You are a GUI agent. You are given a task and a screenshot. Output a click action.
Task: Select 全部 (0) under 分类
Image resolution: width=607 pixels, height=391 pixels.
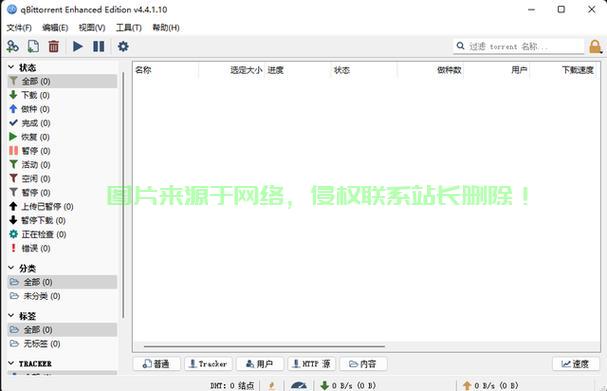coord(62,282)
